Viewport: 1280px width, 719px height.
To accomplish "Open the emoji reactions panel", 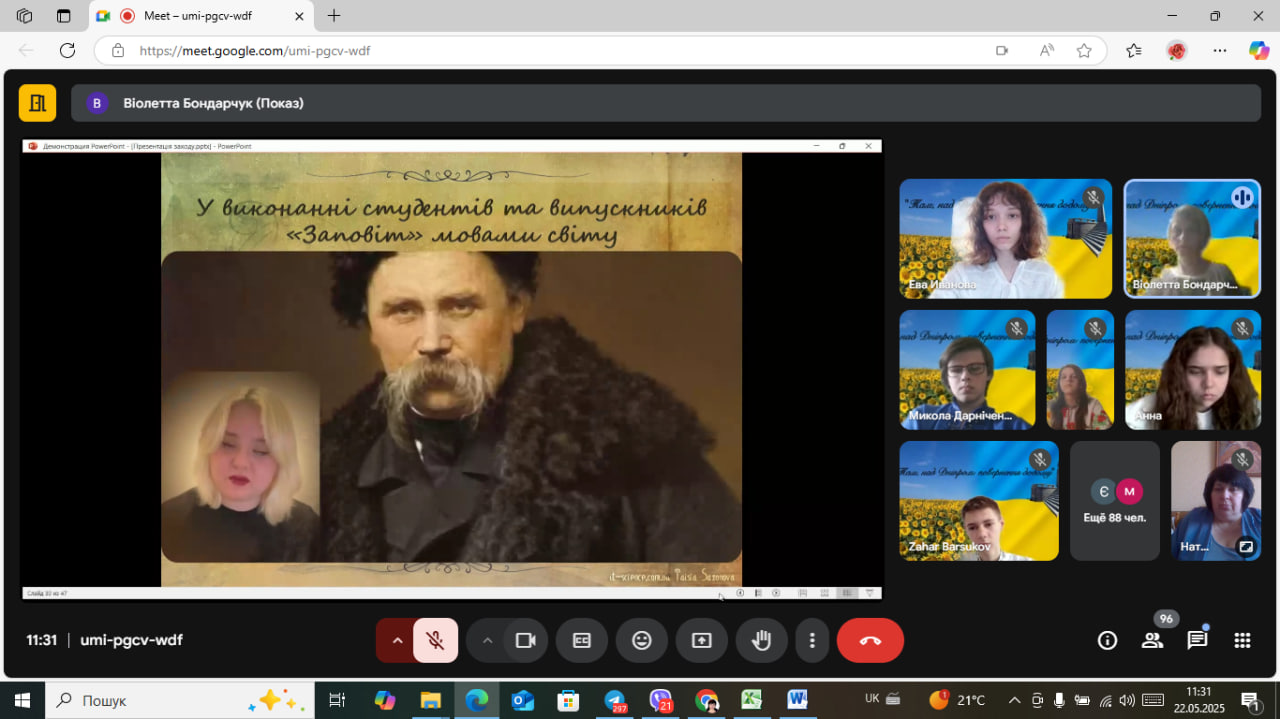I will (642, 641).
